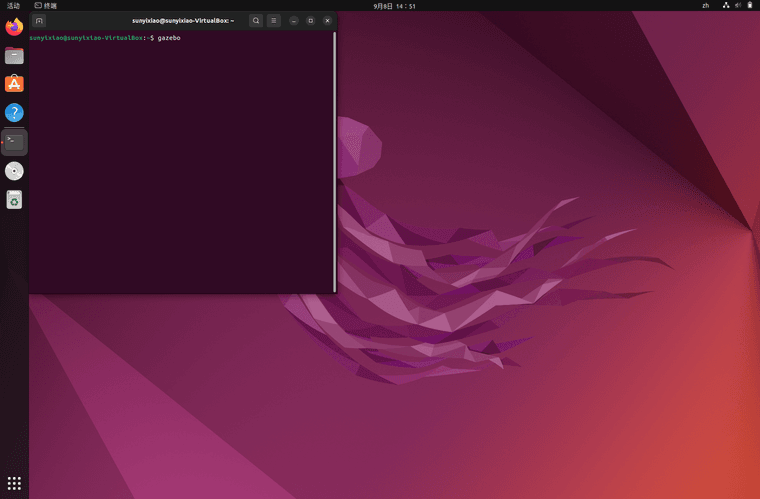Click the network status icon
The image size is (760, 499).
(726, 5)
